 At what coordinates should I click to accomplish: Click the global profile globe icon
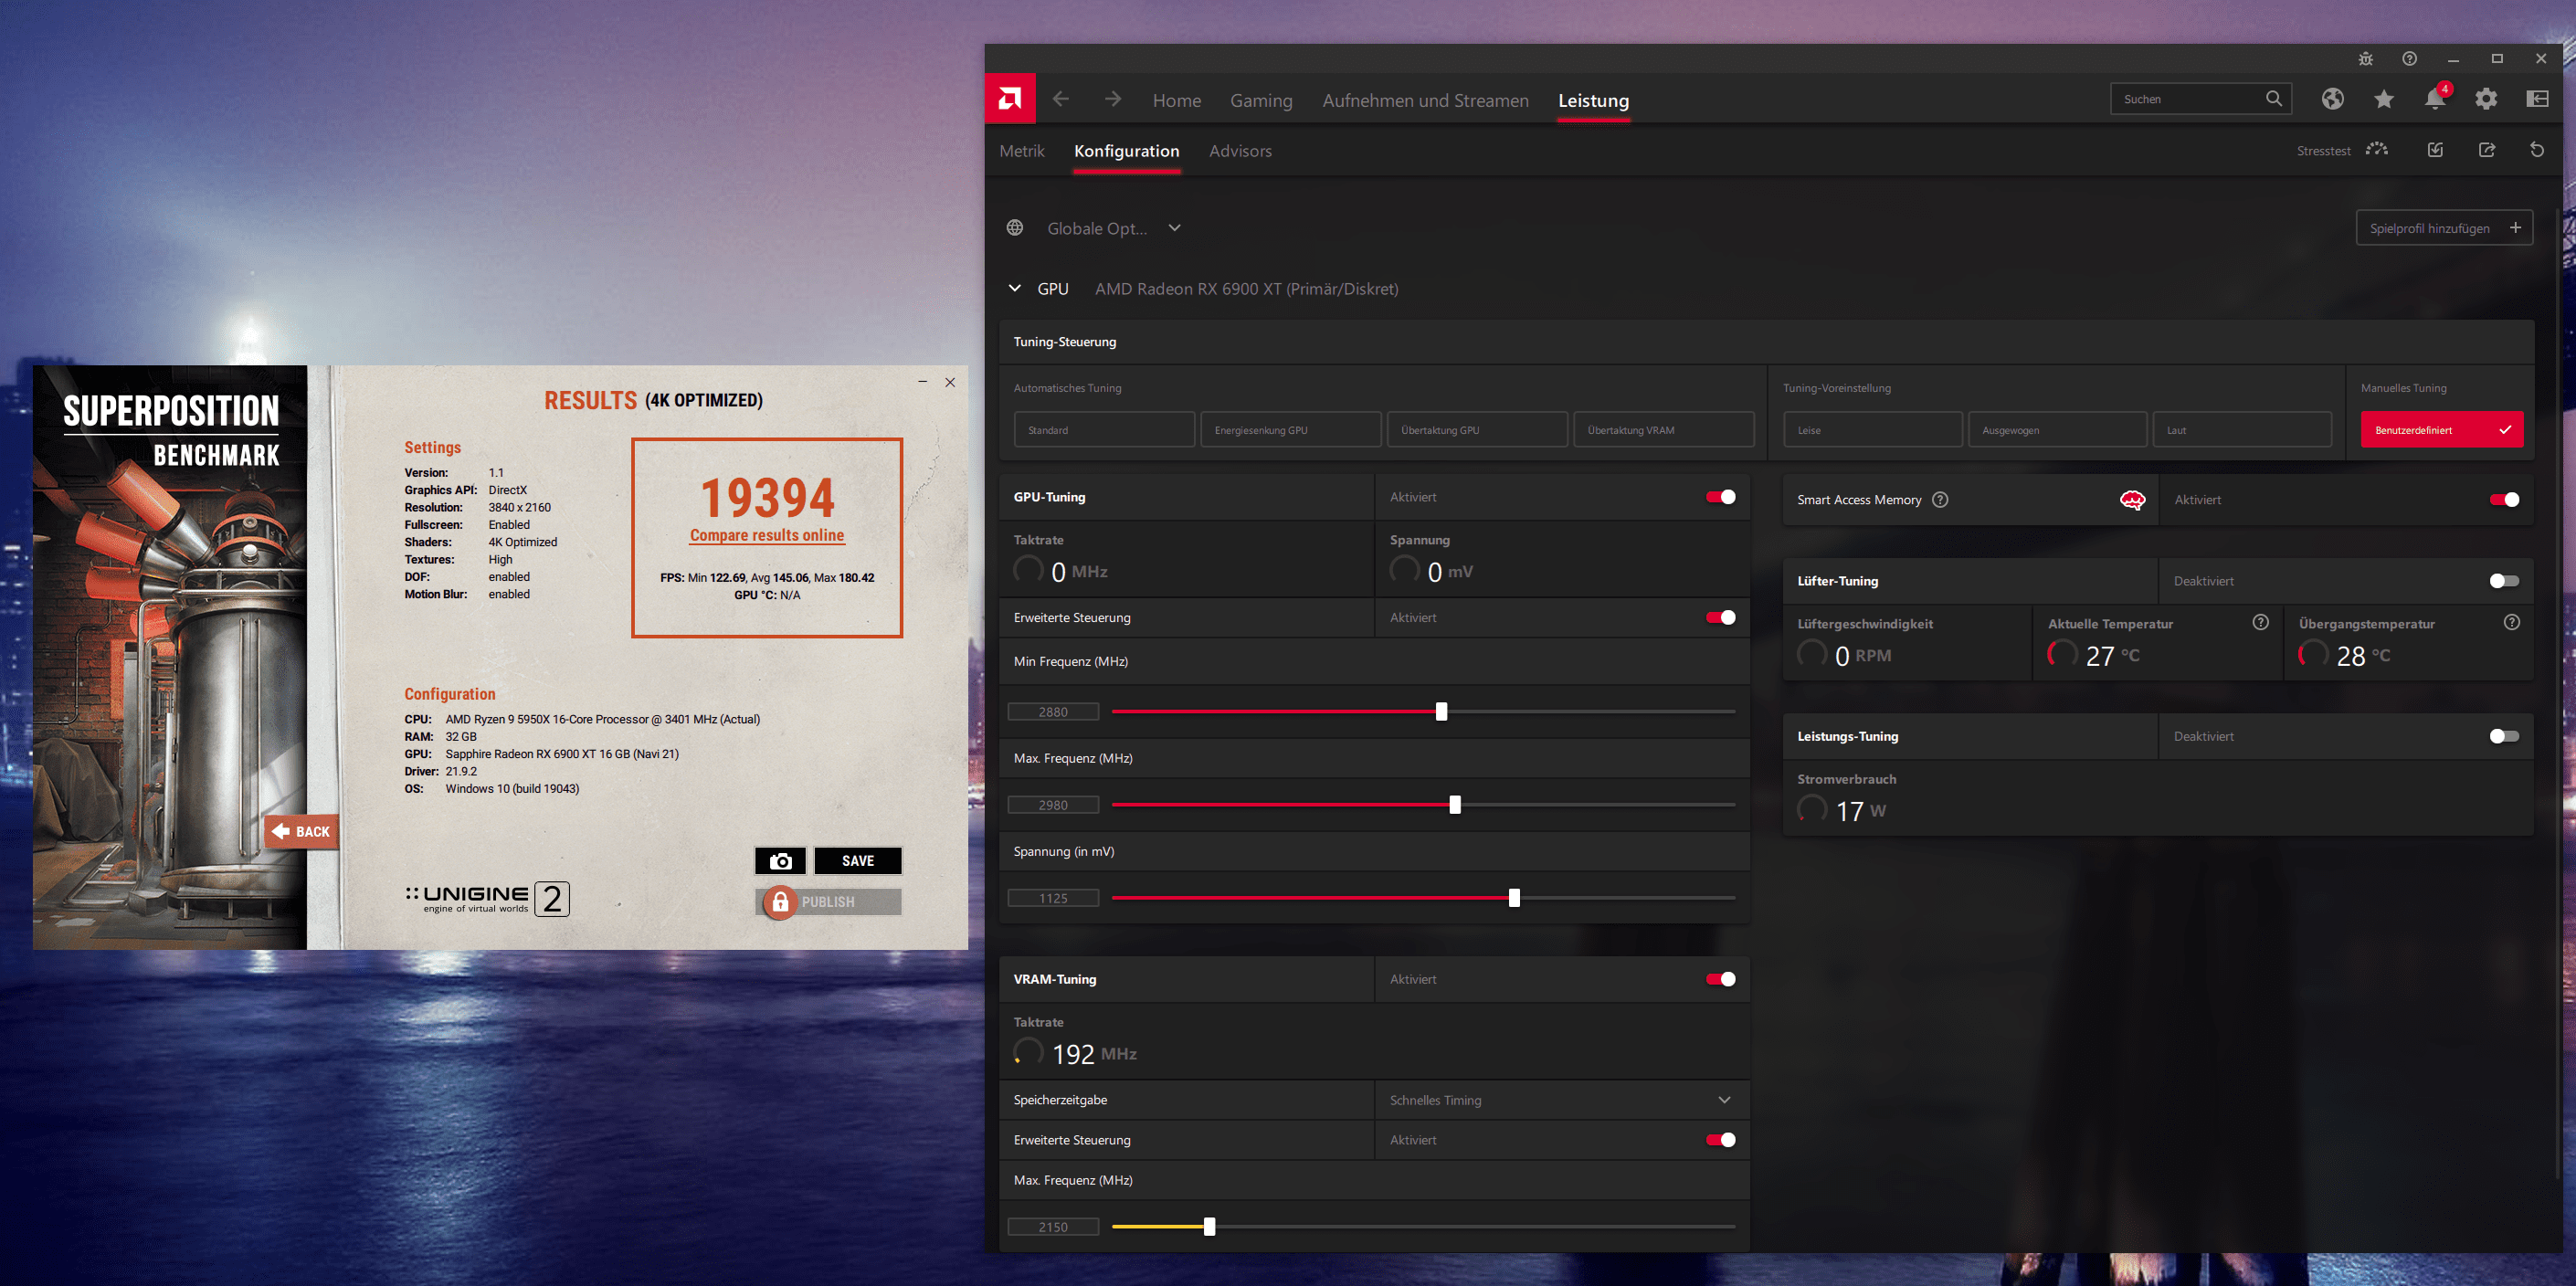[x=1015, y=228]
